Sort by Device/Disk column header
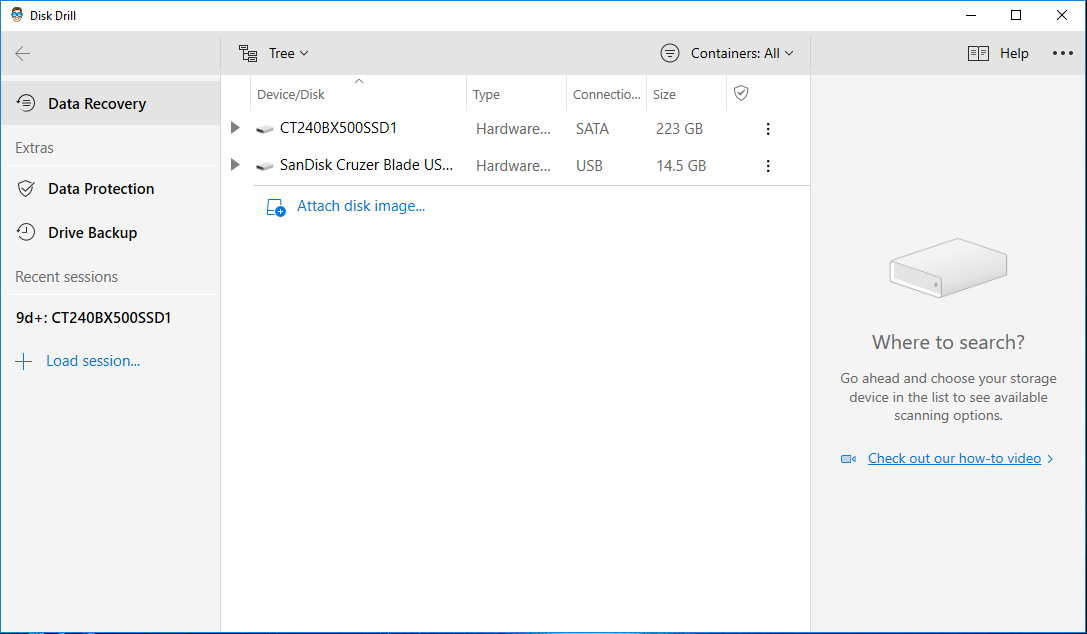 291,95
